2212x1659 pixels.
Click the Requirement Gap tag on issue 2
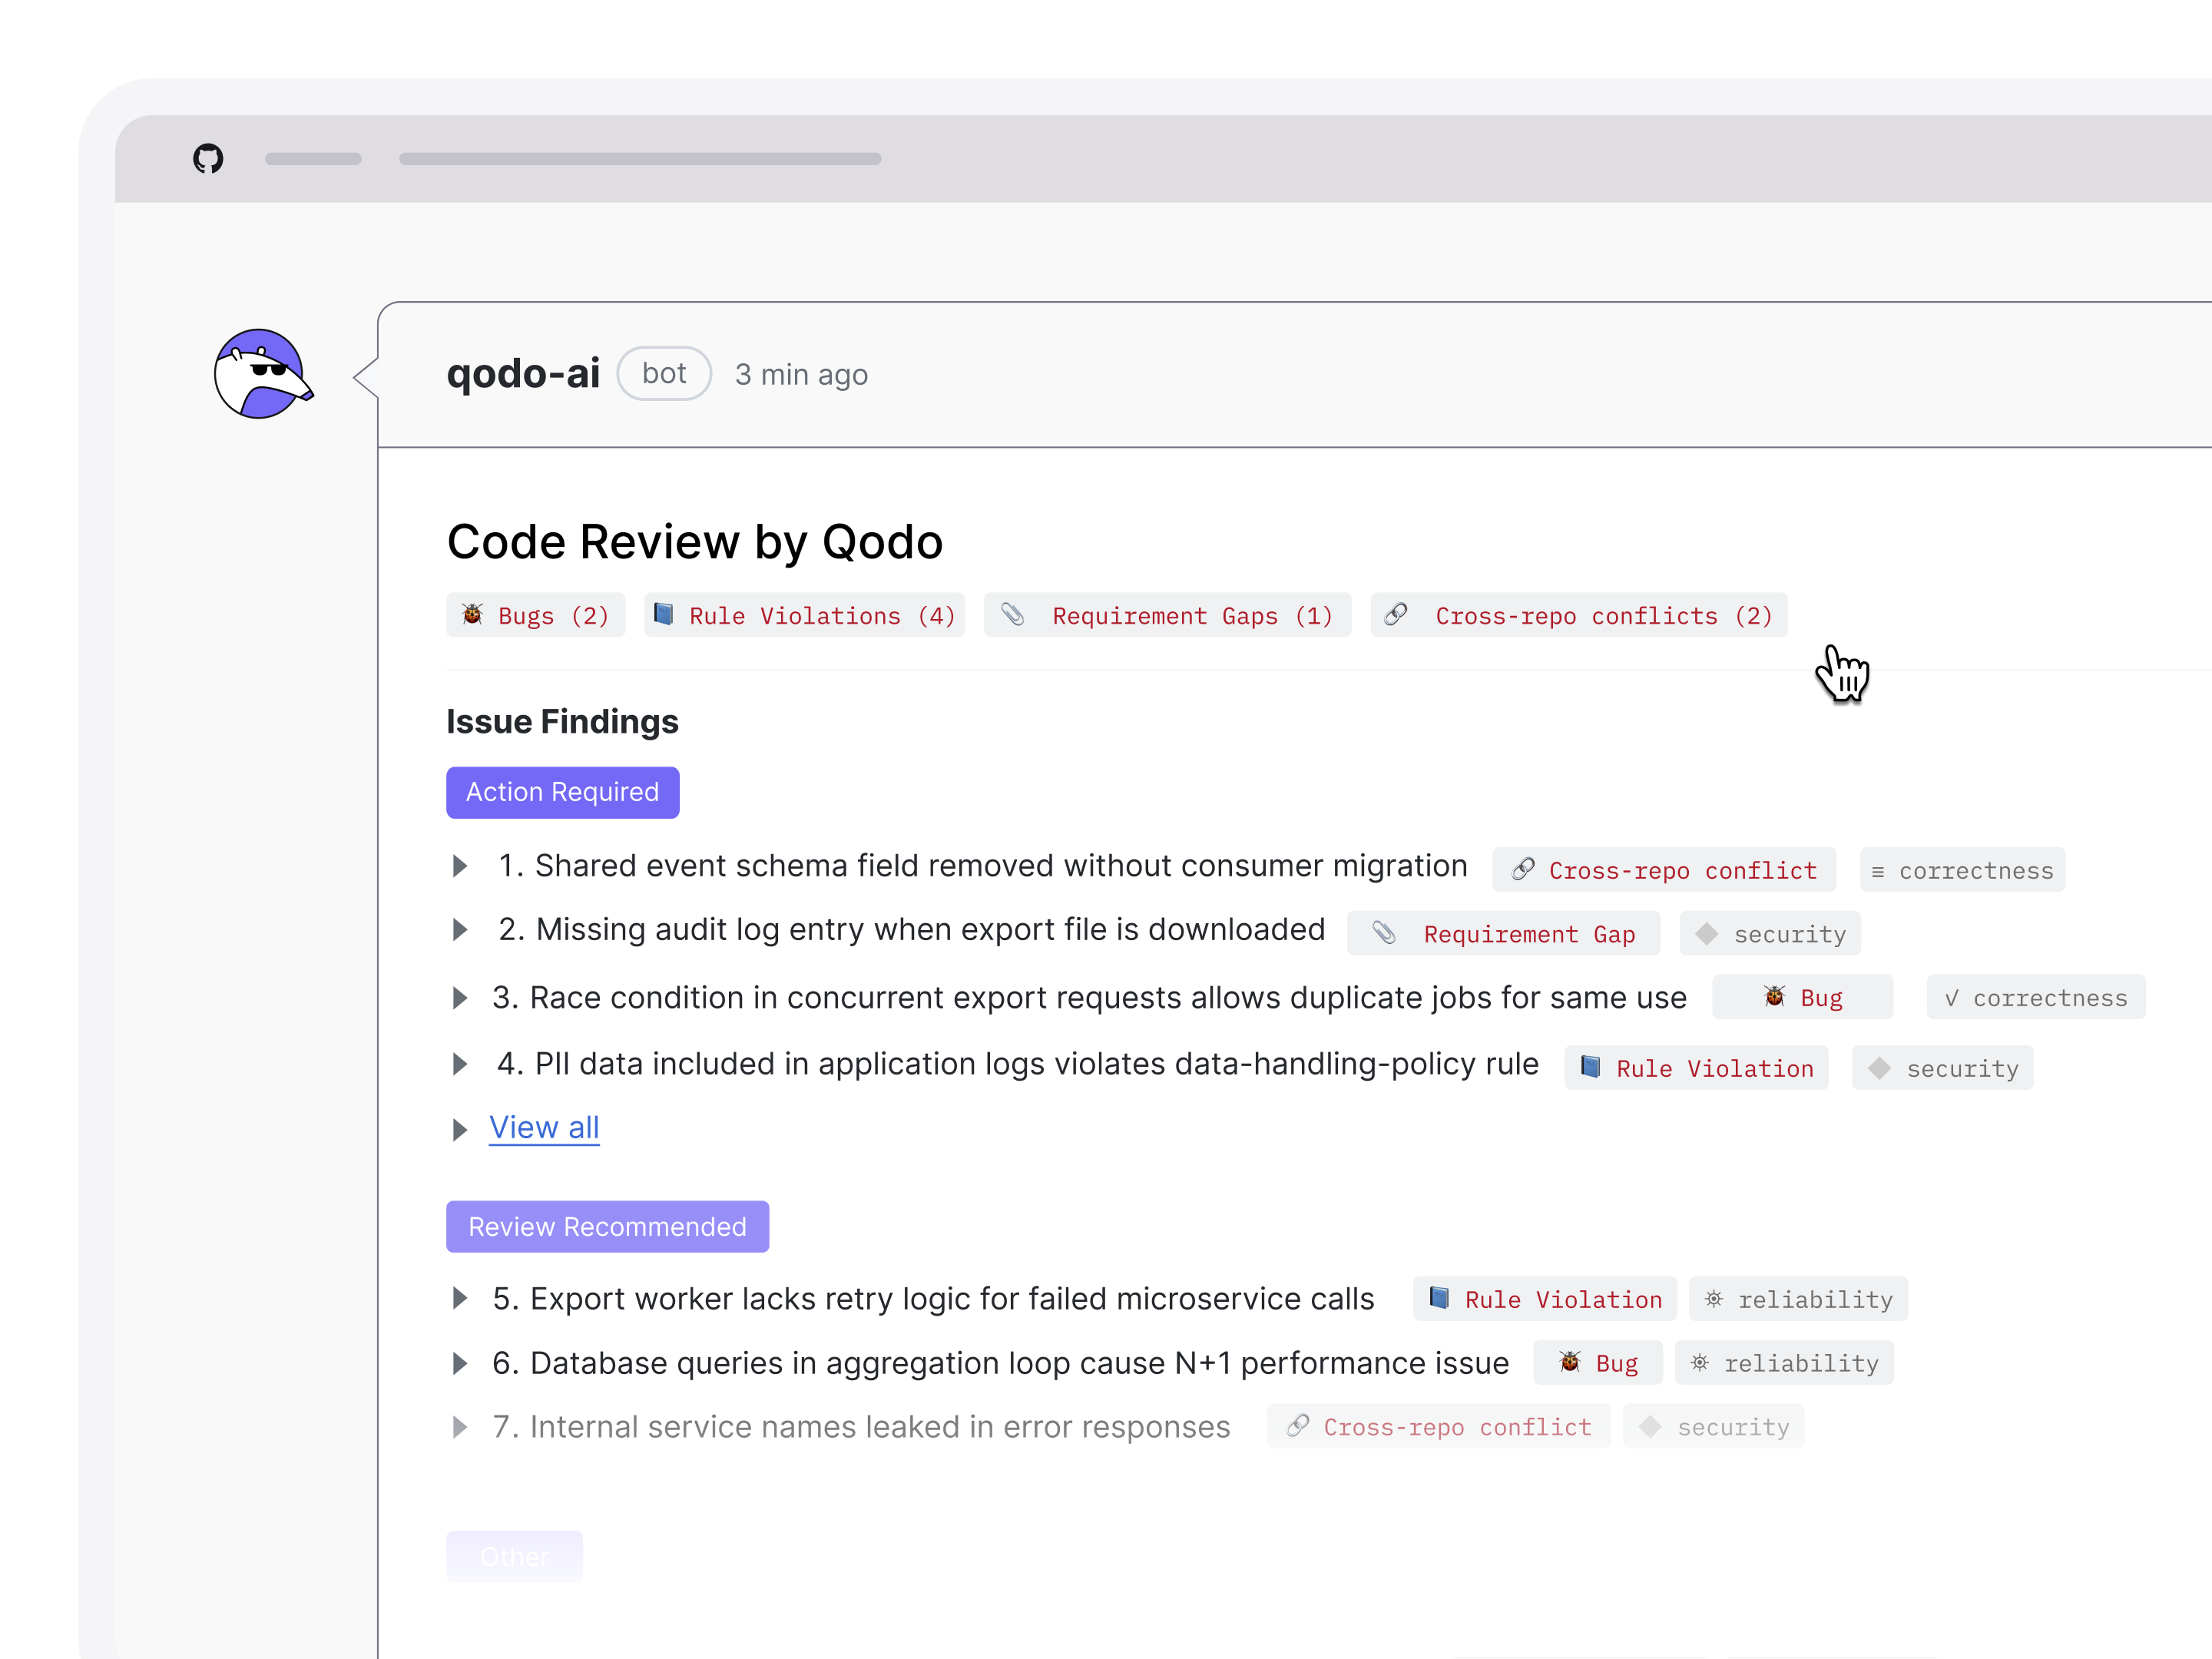click(1503, 933)
